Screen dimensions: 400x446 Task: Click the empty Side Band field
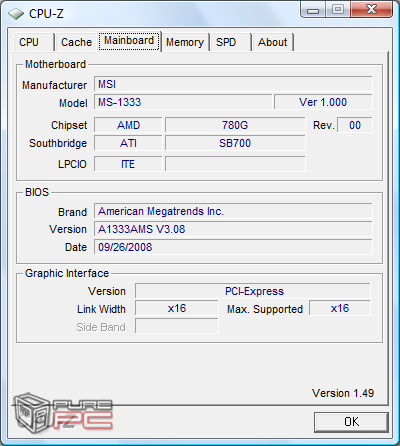tap(177, 326)
